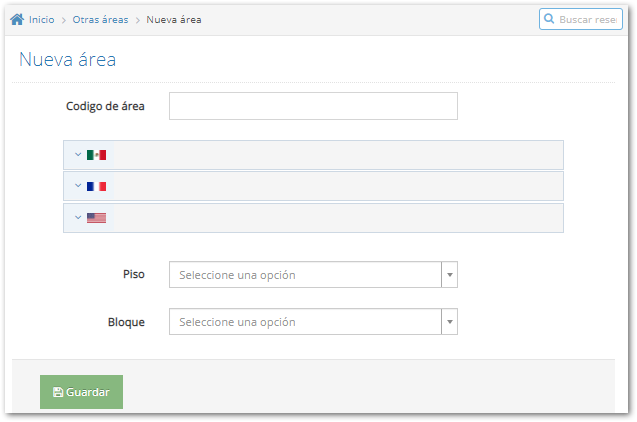Select the French flag language icon
Viewport: 637px width, 422px height.
(96, 186)
